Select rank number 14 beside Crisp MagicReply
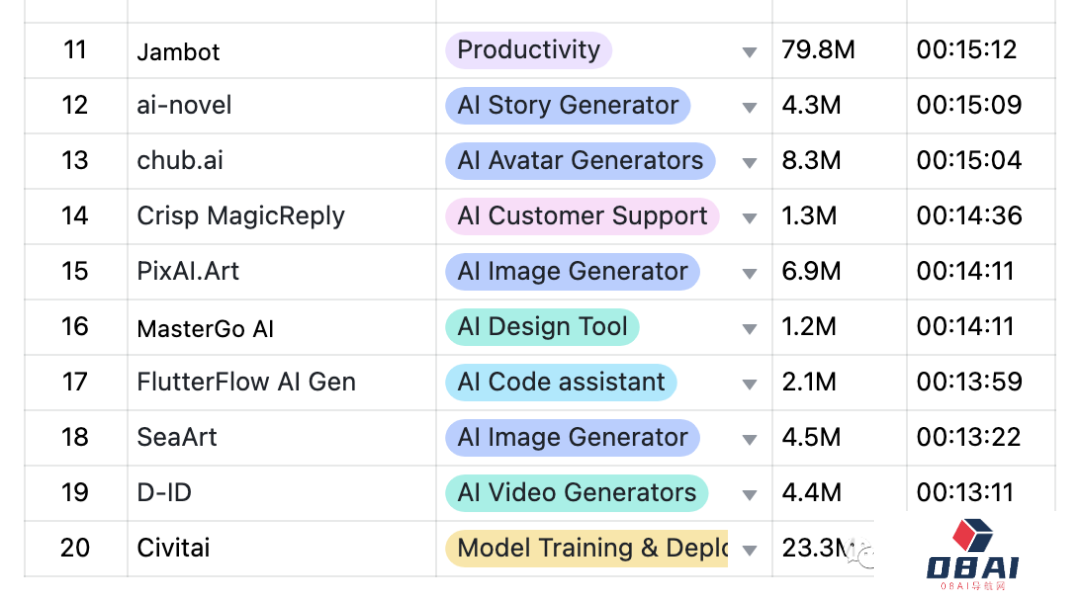The image size is (1080, 601). pos(75,216)
